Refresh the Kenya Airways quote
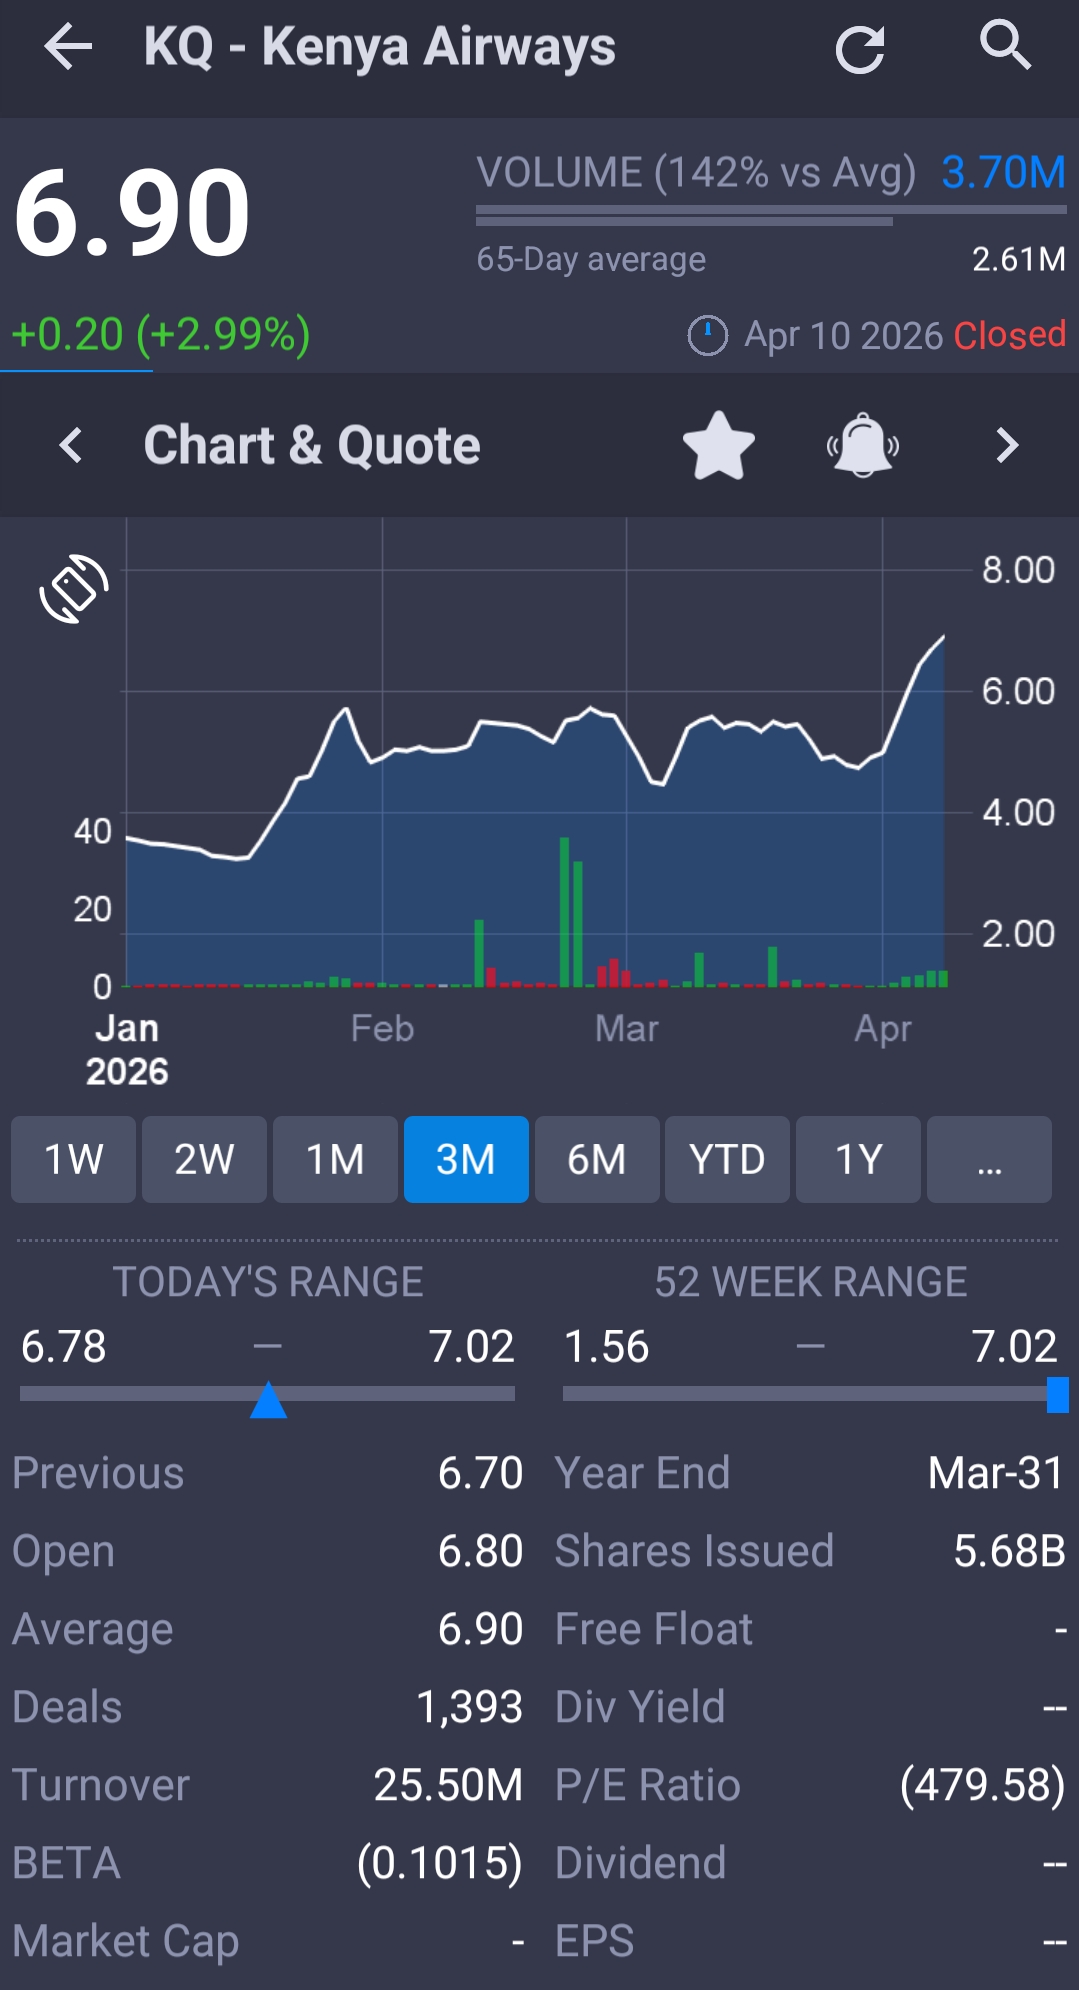This screenshot has width=1079, height=1990. click(860, 49)
